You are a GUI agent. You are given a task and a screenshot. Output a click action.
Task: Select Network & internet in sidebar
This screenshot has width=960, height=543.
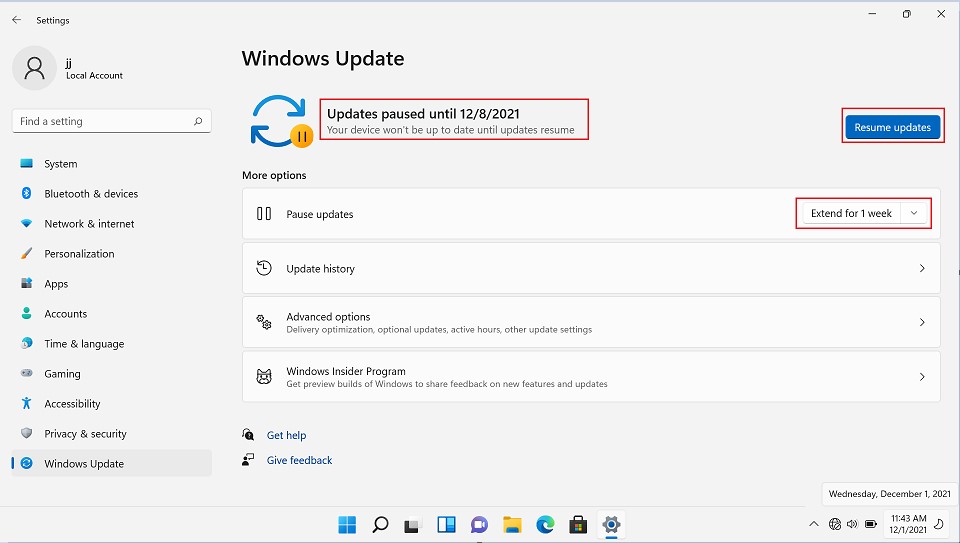(x=89, y=224)
